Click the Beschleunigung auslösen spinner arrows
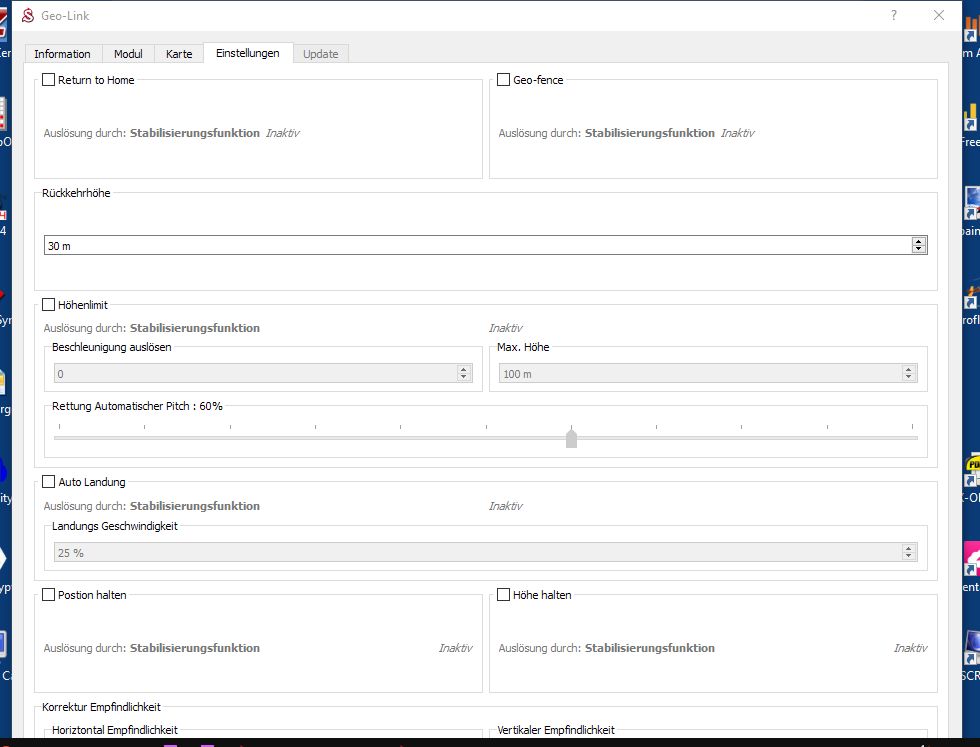Image resolution: width=980 pixels, height=747 pixels. coord(464,373)
